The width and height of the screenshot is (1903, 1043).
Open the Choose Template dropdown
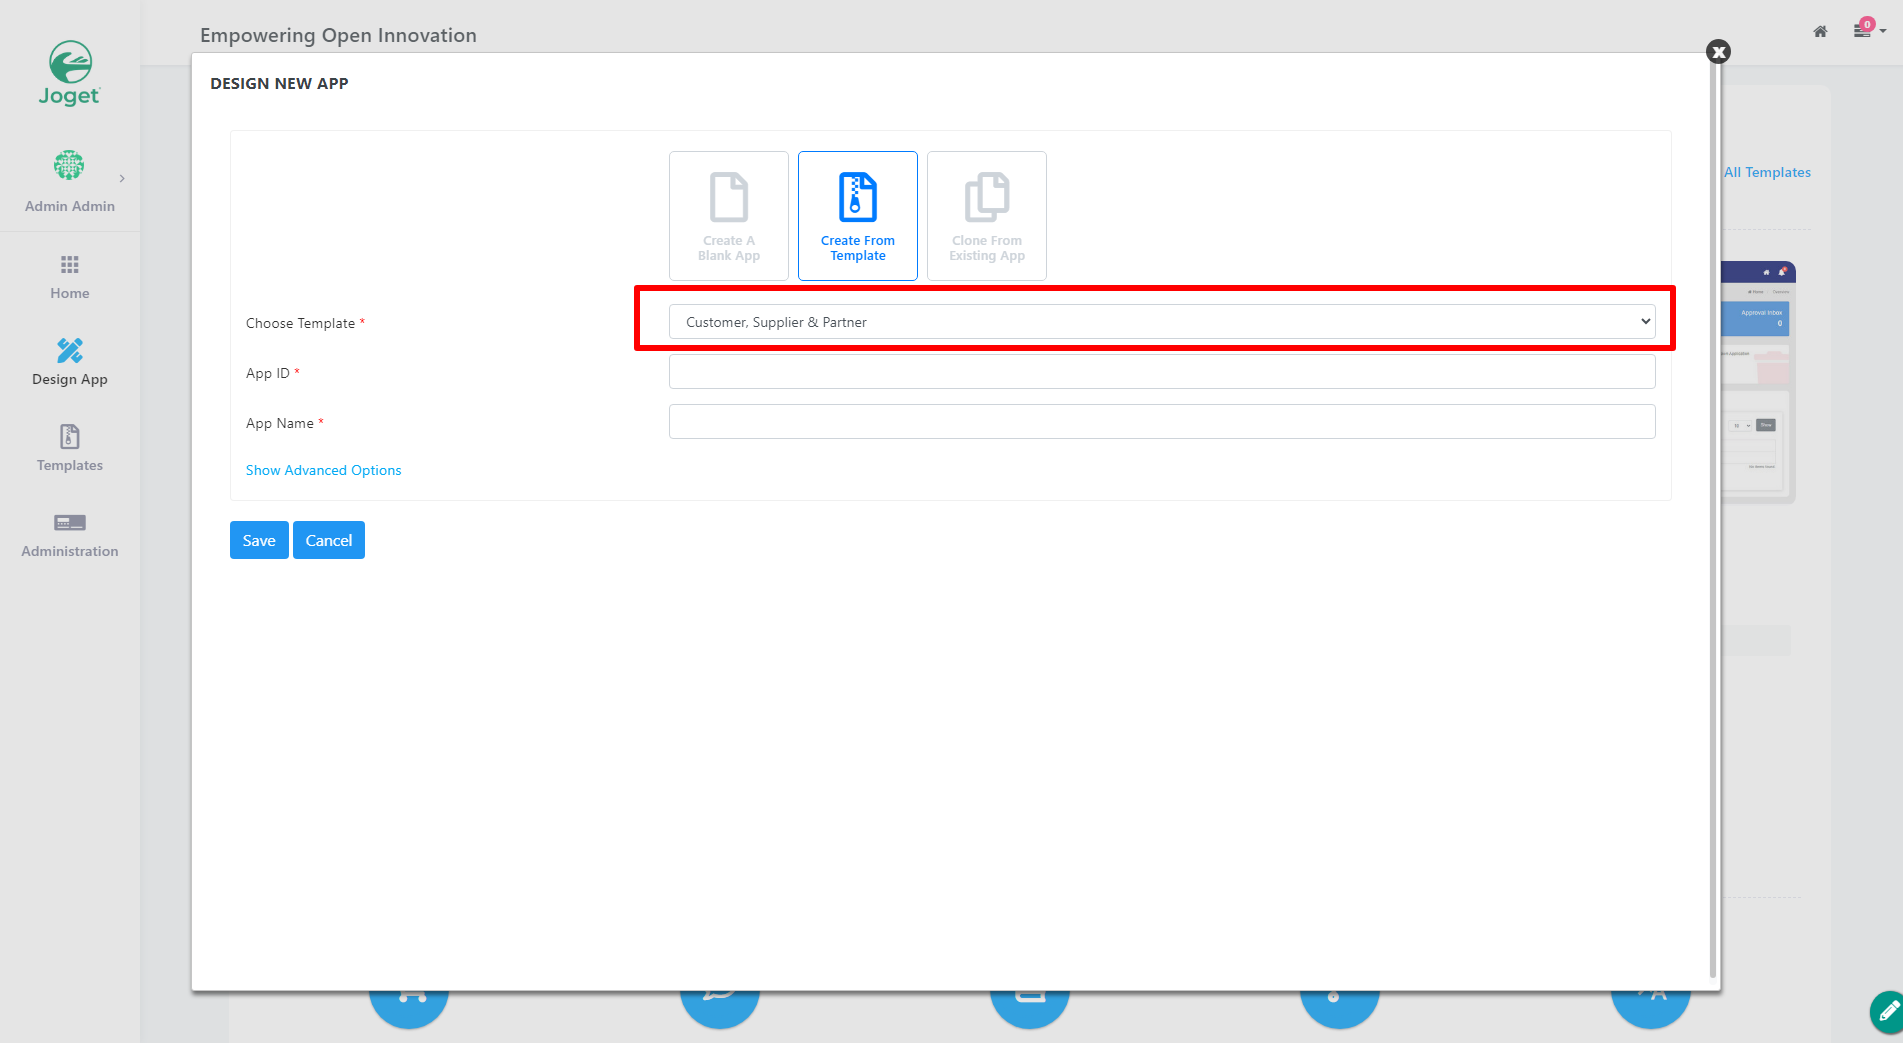(1162, 322)
